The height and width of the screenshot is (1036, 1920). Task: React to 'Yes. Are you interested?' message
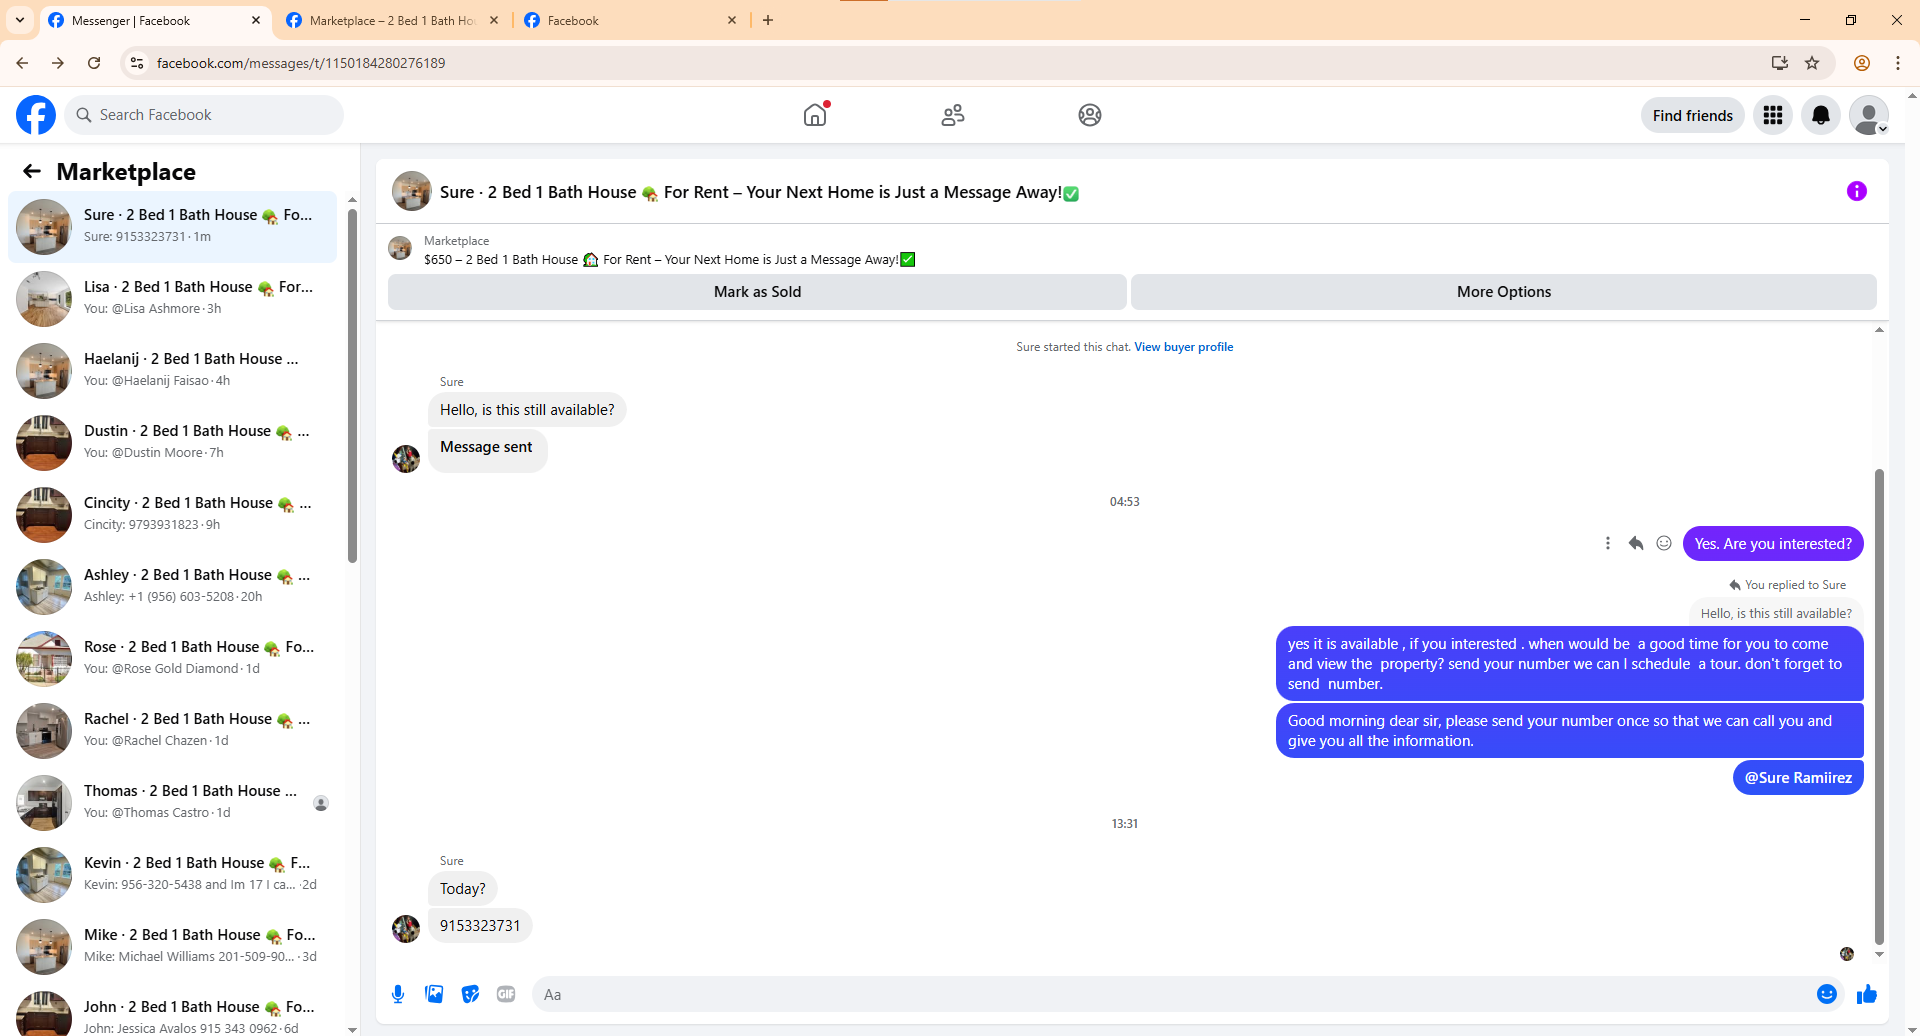pyautogui.click(x=1664, y=543)
